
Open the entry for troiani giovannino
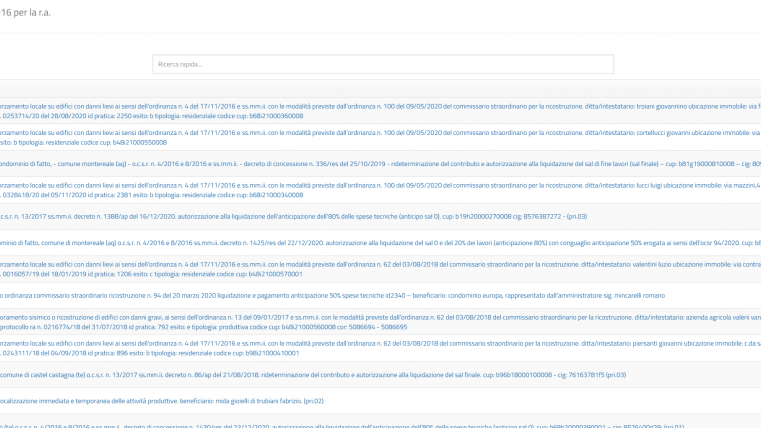(380, 105)
